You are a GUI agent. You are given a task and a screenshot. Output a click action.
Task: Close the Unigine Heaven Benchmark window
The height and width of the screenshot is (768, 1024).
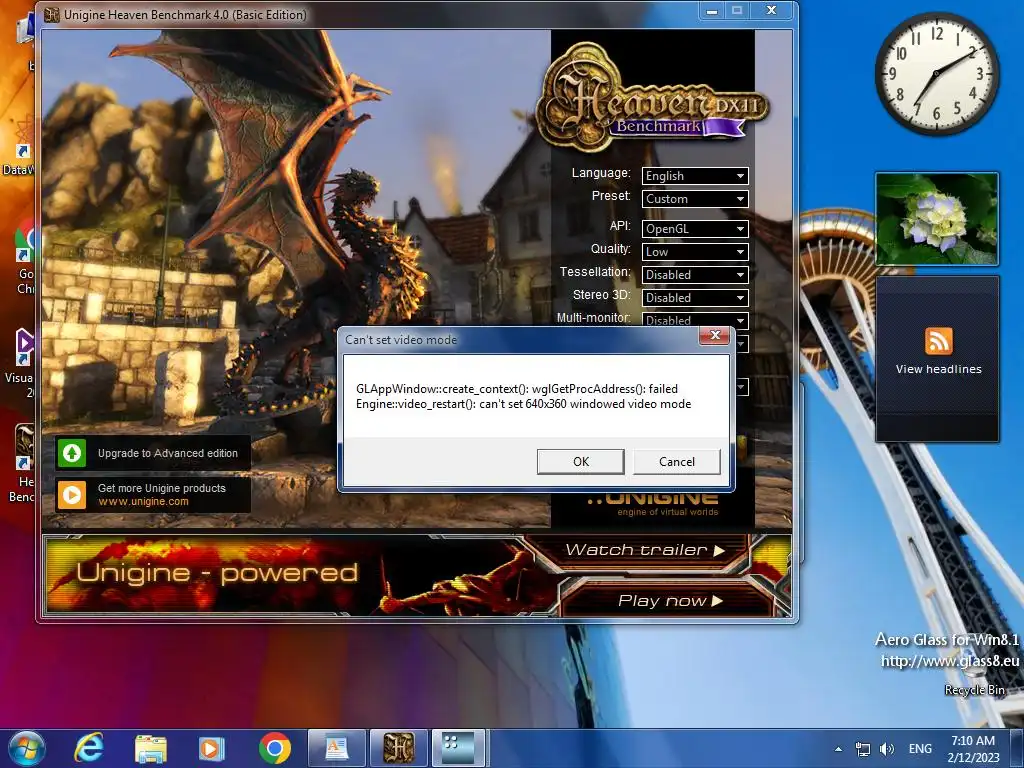point(771,10)
